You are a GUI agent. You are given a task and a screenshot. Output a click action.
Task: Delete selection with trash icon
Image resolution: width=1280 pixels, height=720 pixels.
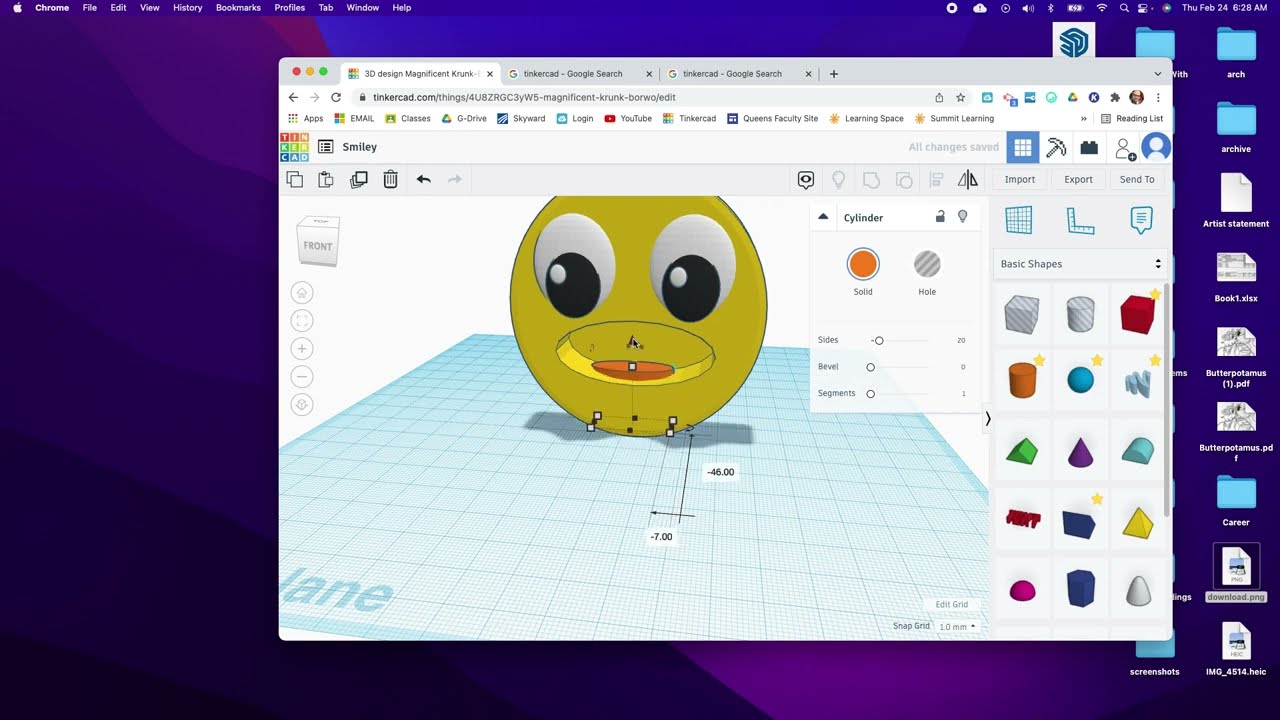(391, 179)
